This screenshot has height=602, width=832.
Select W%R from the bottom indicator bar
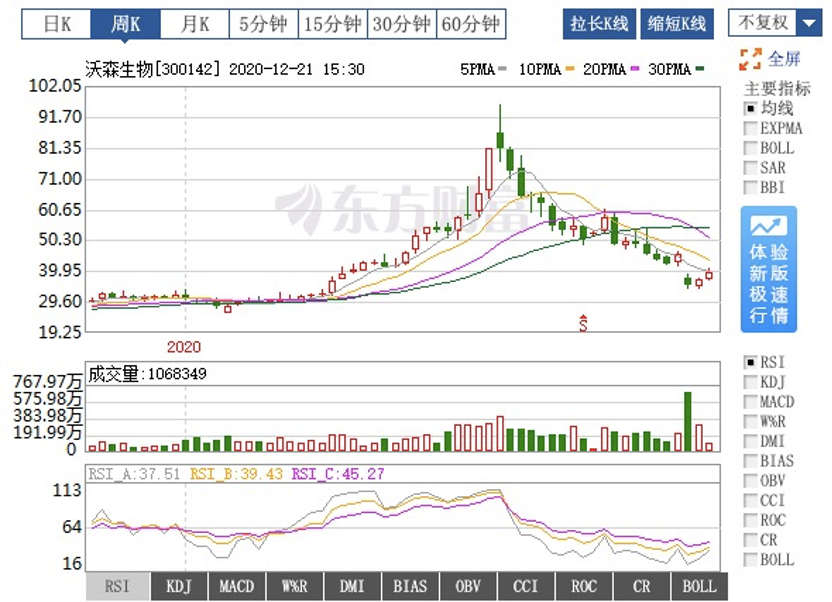295,587
